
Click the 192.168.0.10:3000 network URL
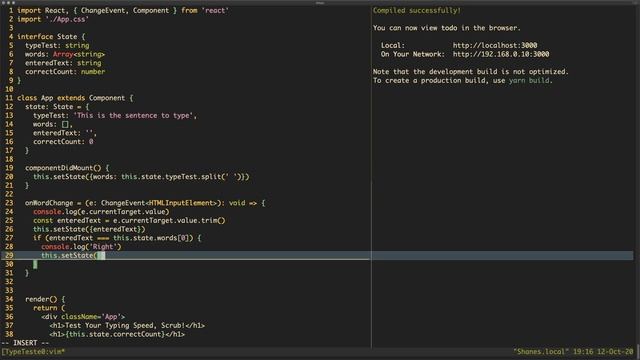[x=501, y=54]
